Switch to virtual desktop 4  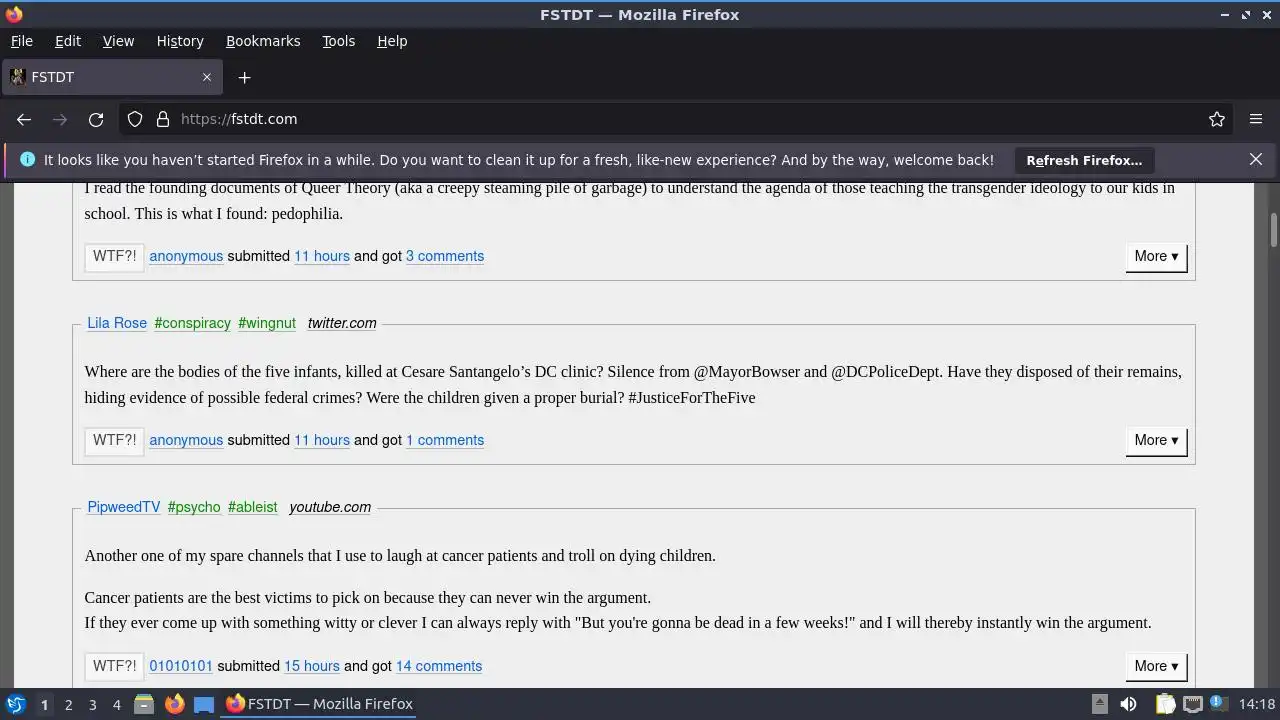click(116, 704)
